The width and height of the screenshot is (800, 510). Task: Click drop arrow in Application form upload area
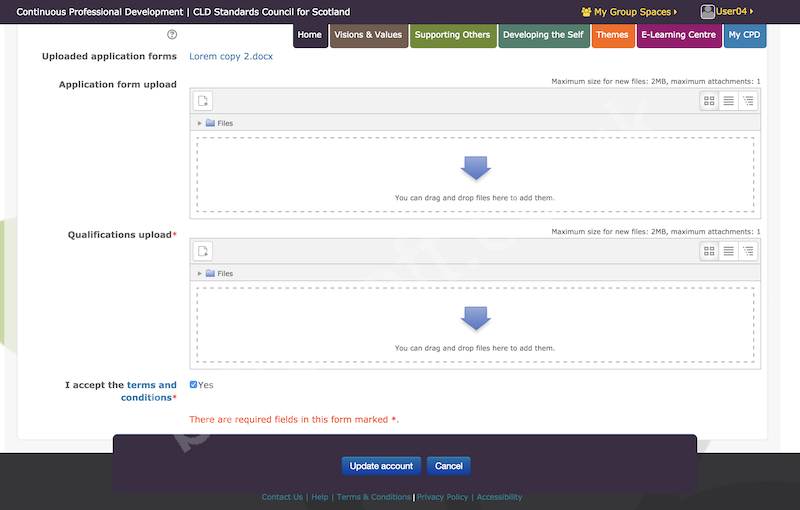click(476, 168)
